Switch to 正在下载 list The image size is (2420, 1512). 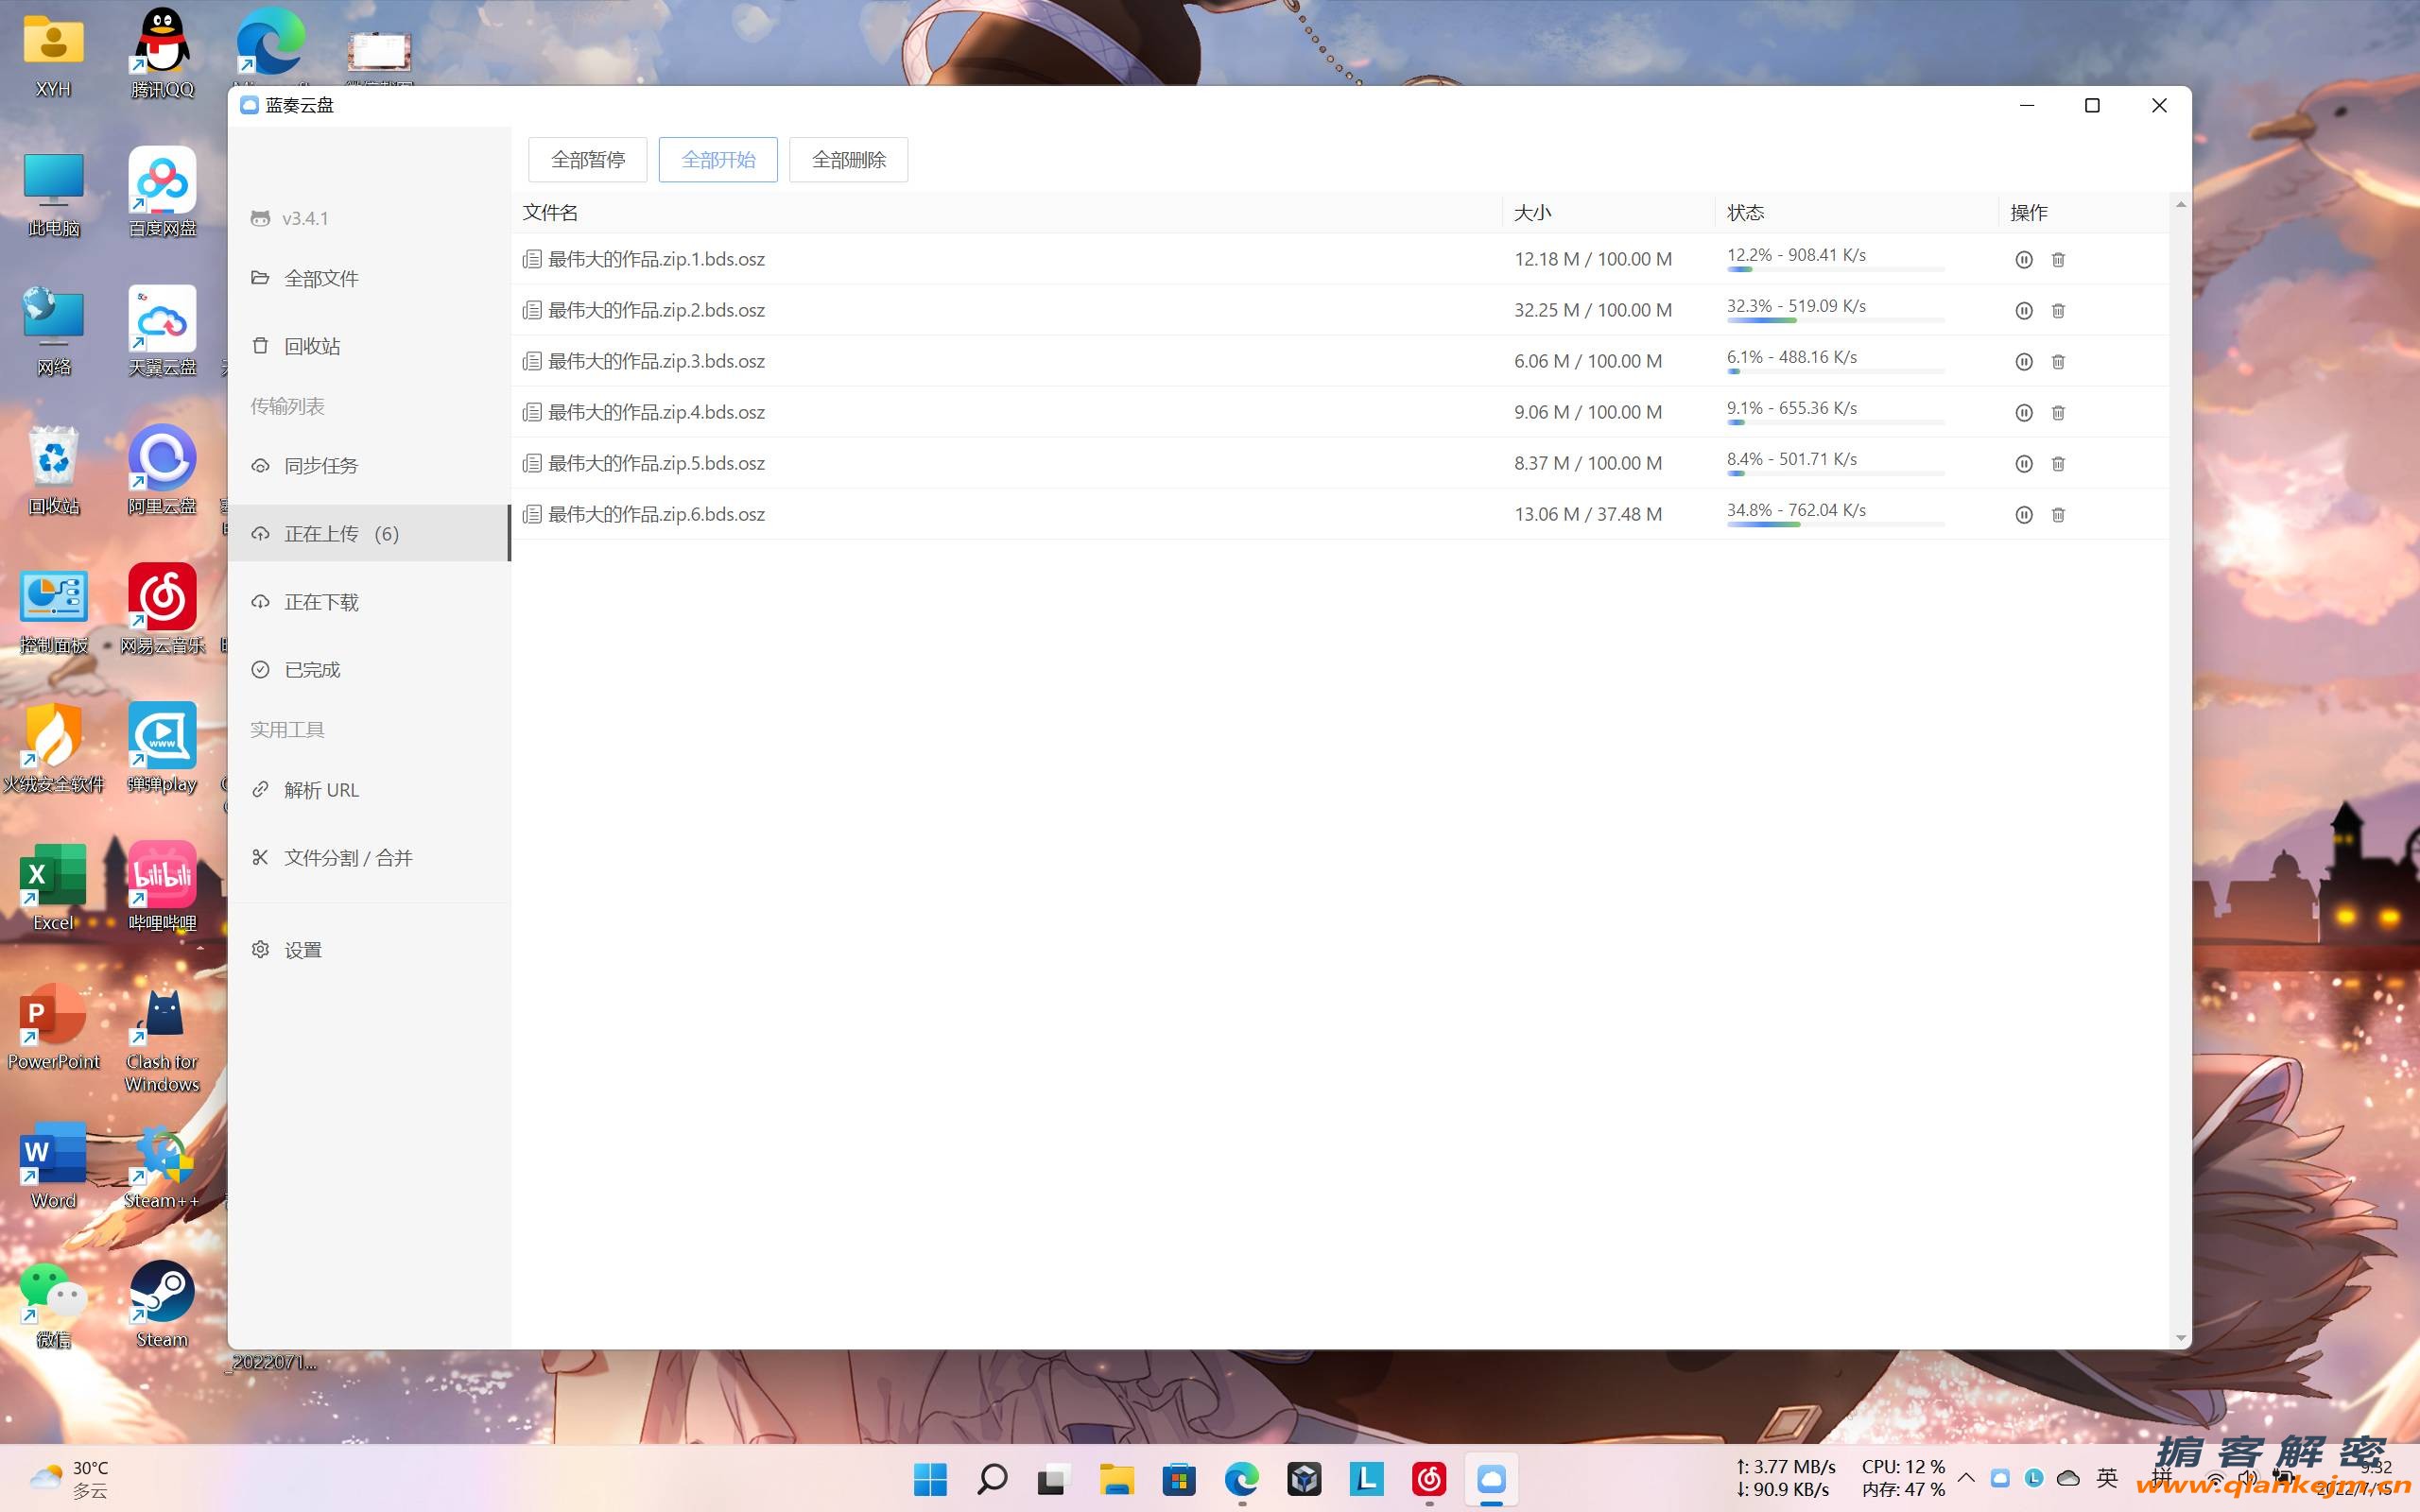[368, 602]
